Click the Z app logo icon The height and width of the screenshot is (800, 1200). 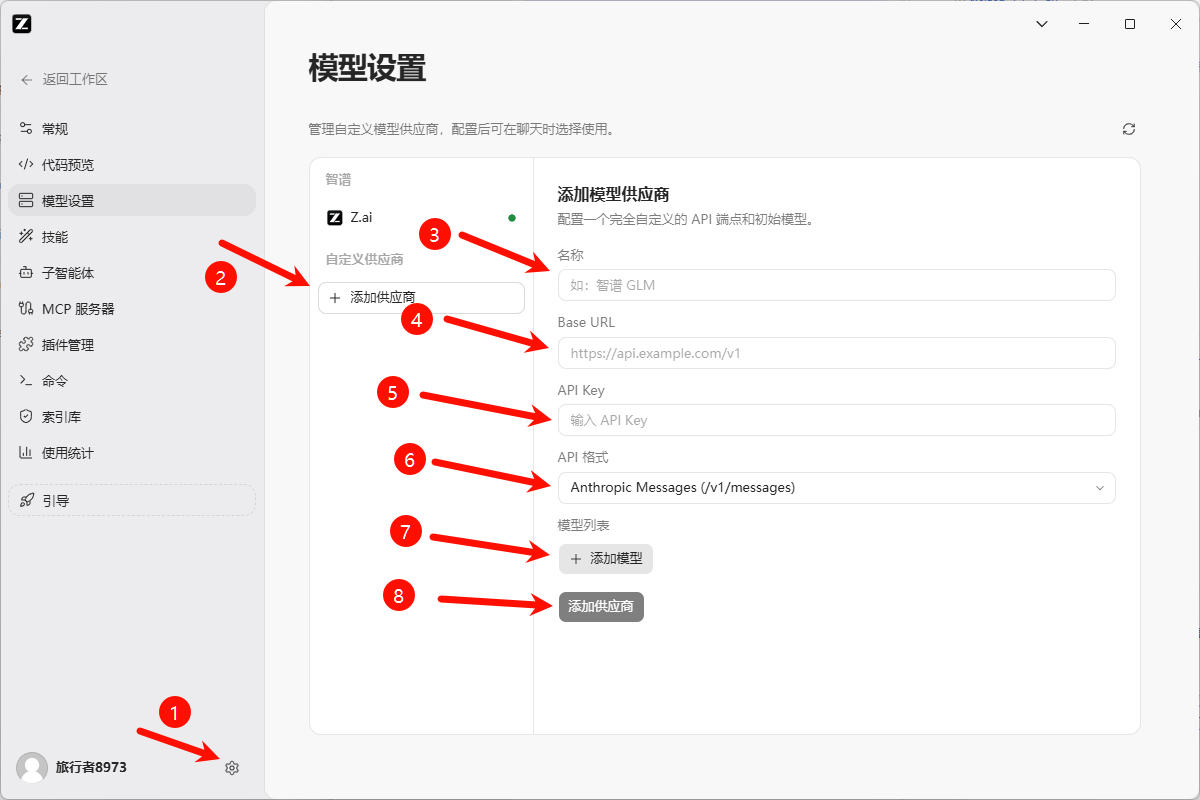(x=22, y=24)
